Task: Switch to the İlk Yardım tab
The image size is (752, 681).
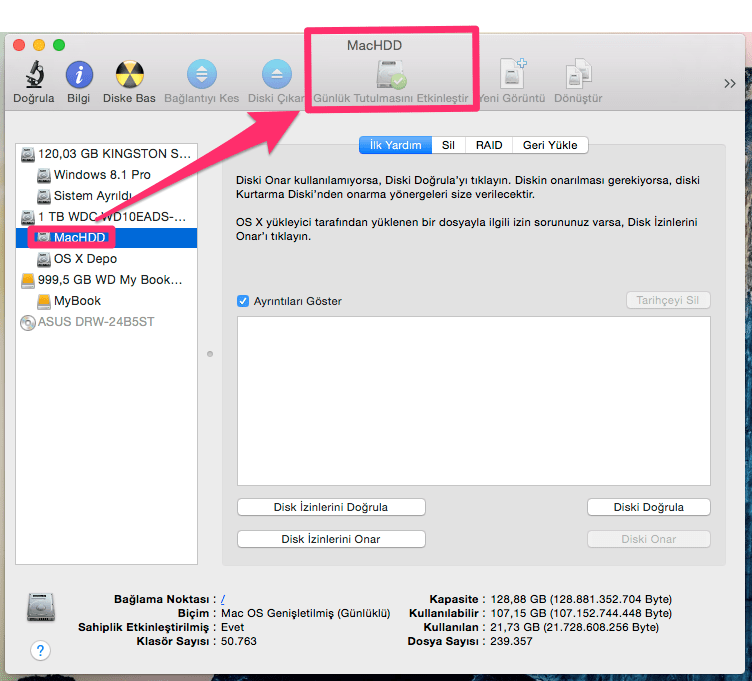Action: click(x=395, y=145)
